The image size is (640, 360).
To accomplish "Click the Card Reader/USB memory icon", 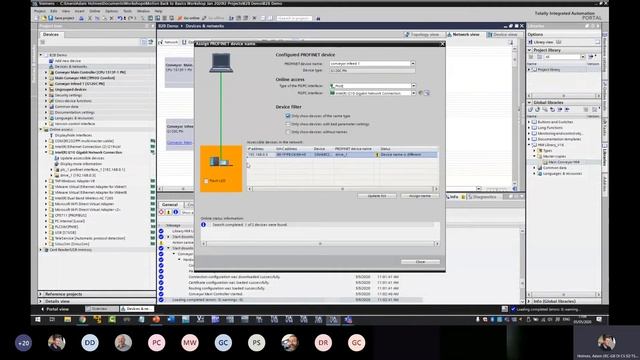I will click(x=46, y=249).
